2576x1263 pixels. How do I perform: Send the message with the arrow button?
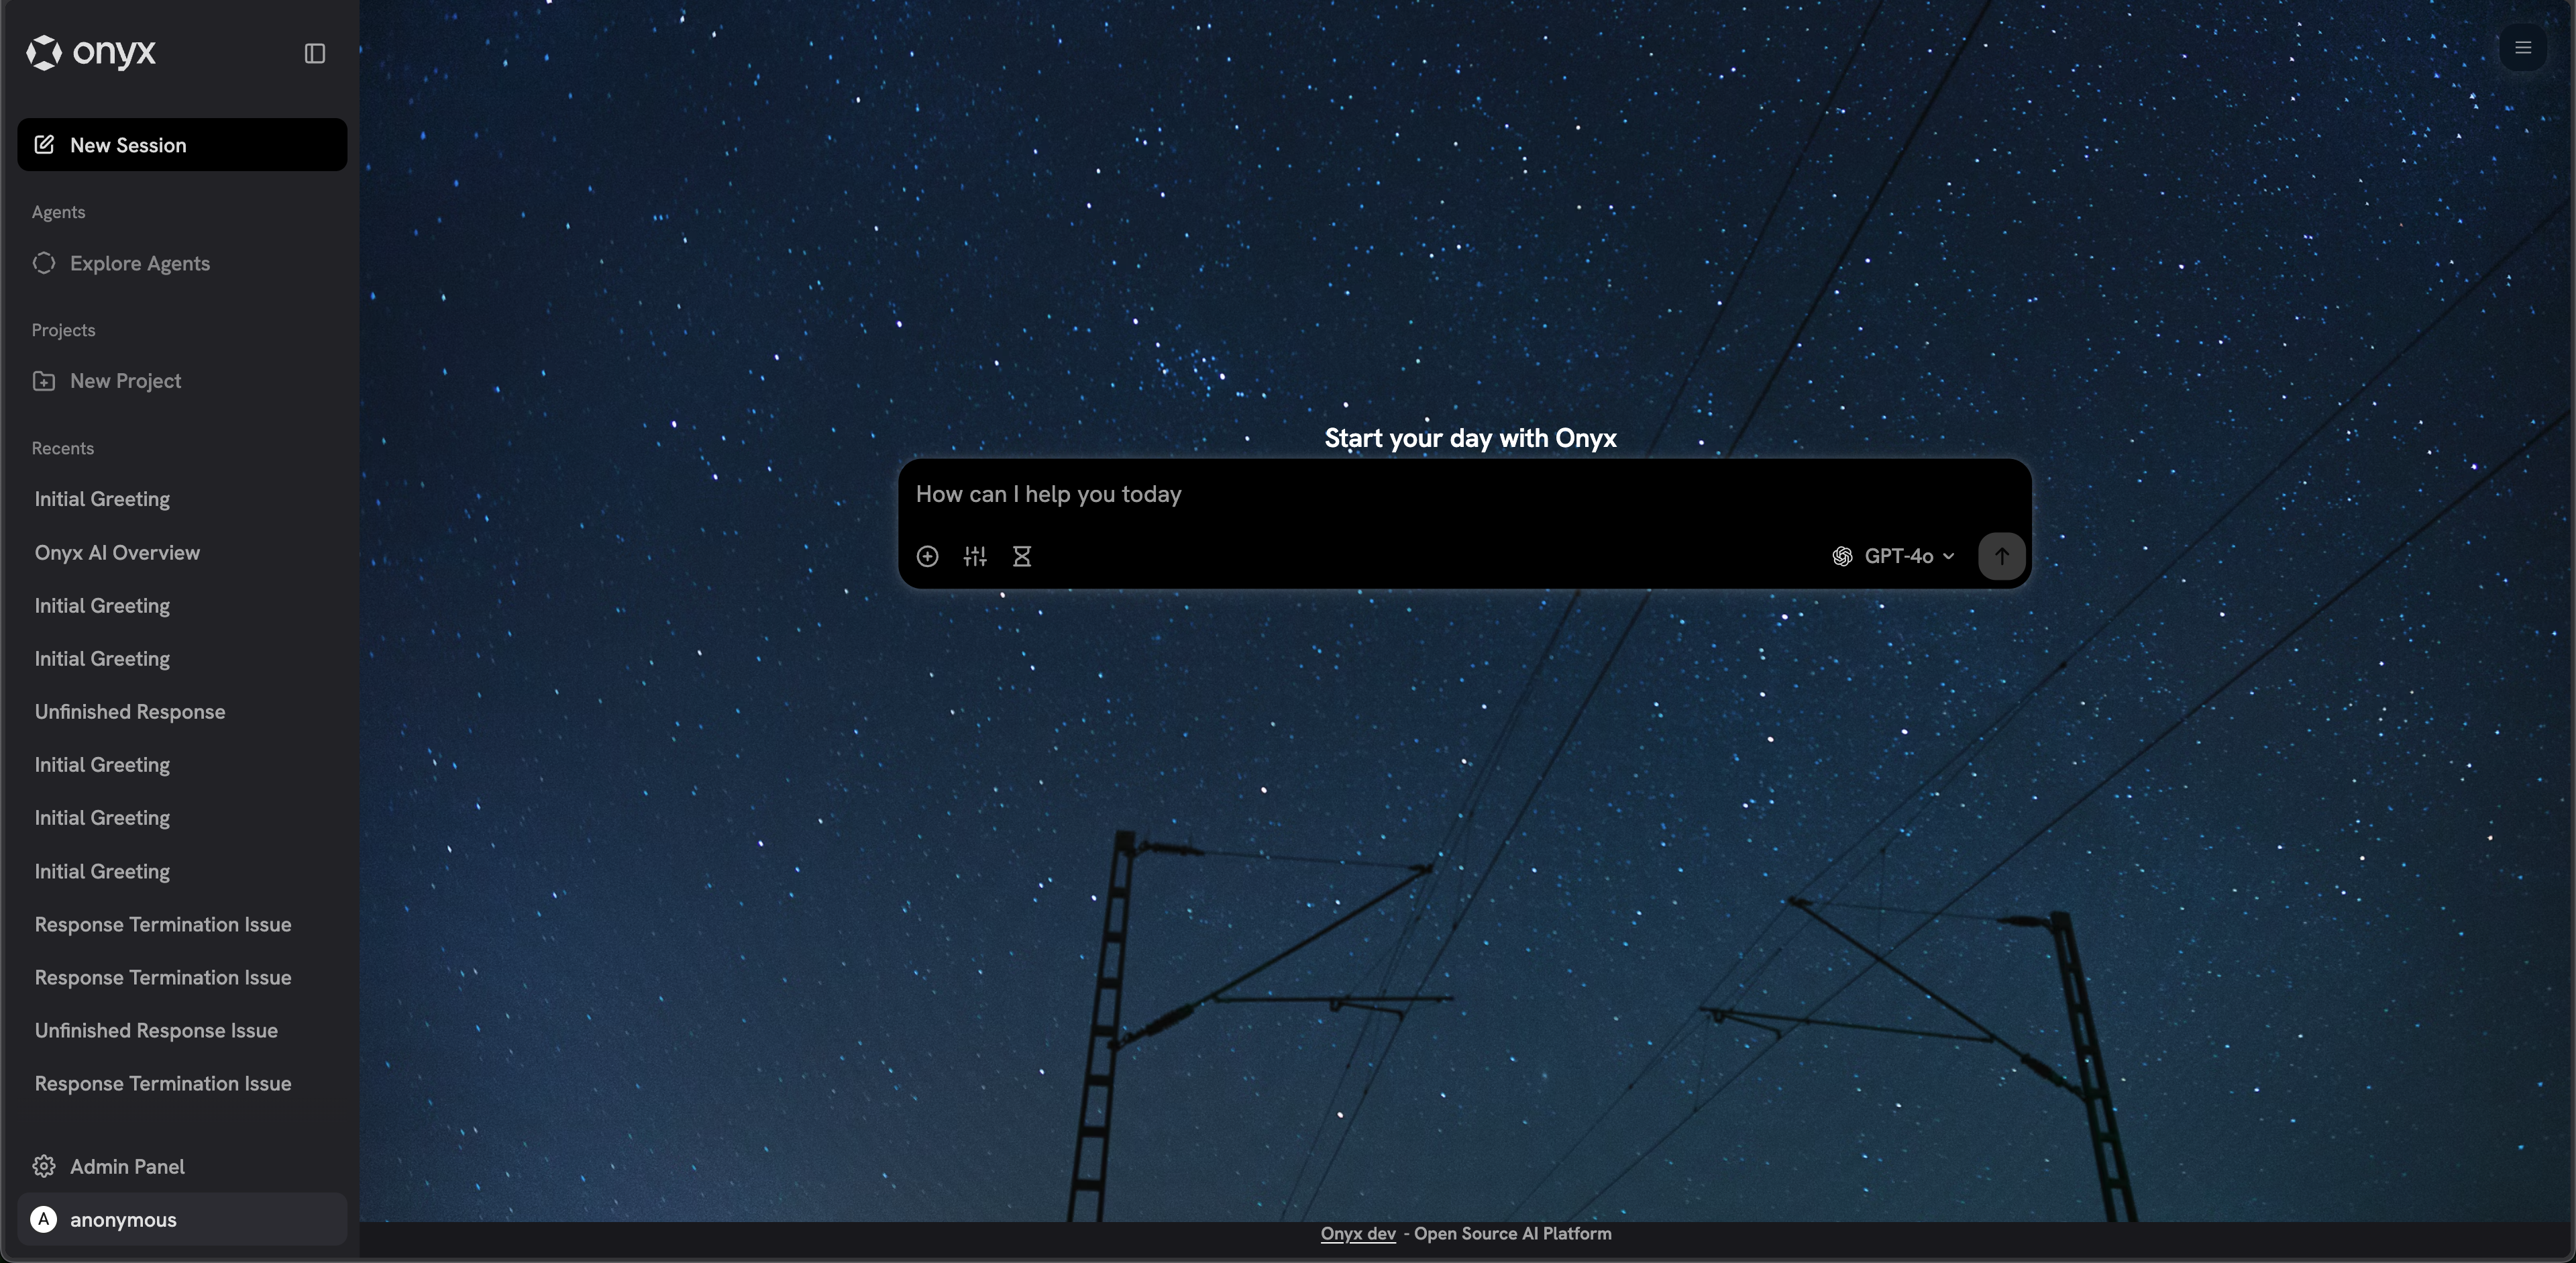(x=2001, y=556)
